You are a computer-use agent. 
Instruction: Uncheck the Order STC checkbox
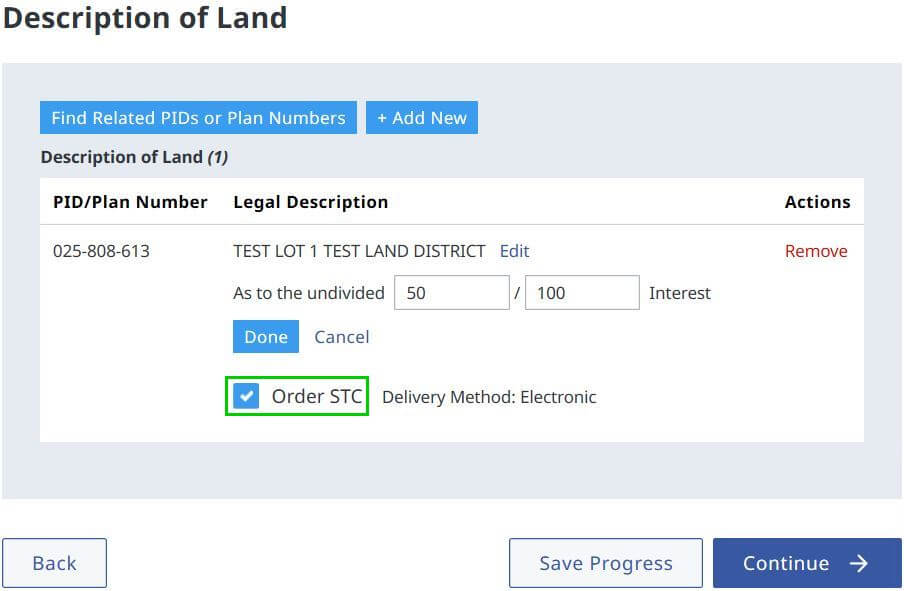pyautogui.click(x=246, y=396)
